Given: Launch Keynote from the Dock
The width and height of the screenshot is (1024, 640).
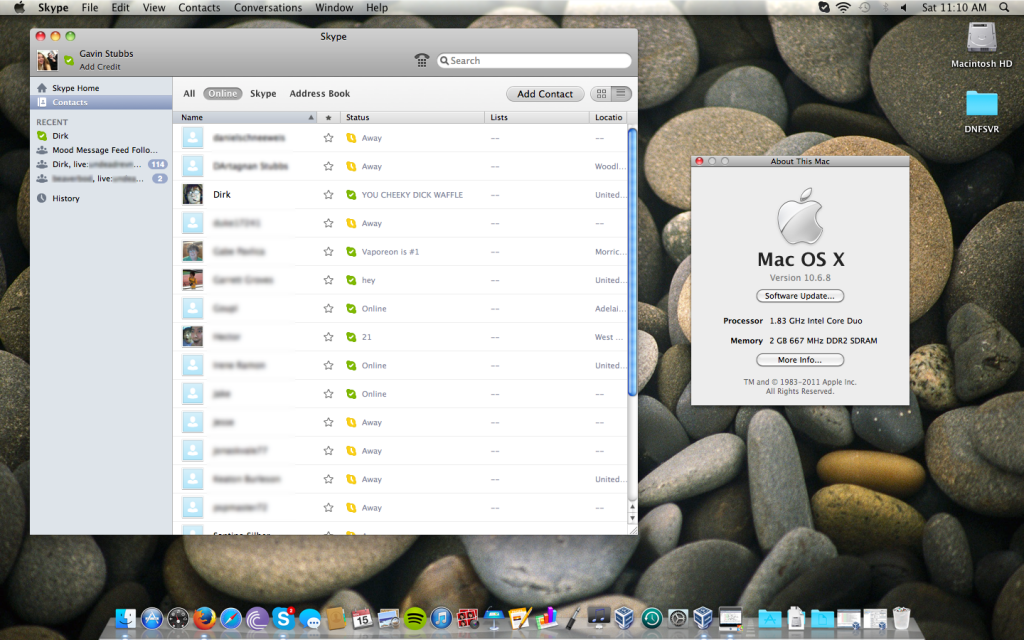Looking at the screenshot, I should click(x=494, y=618).
